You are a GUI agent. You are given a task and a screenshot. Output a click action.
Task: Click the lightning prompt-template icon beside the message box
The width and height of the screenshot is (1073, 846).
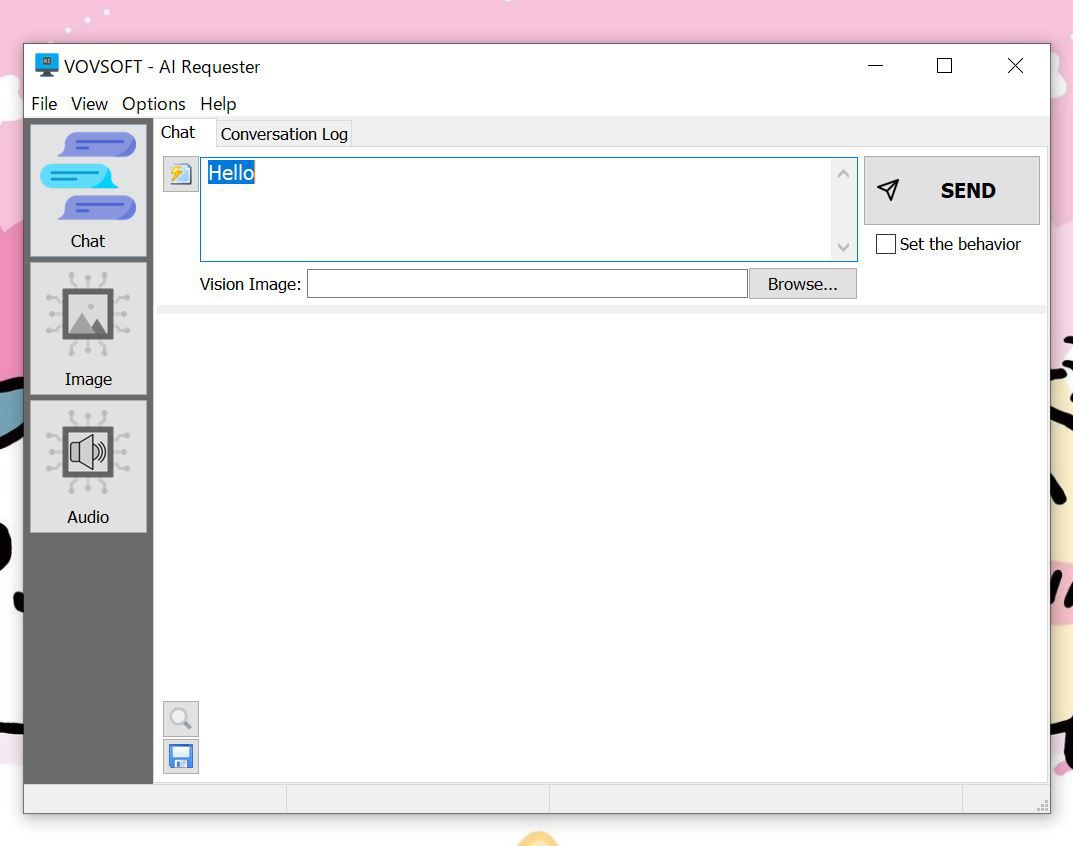pyautogui.click(x=180, y=173)
